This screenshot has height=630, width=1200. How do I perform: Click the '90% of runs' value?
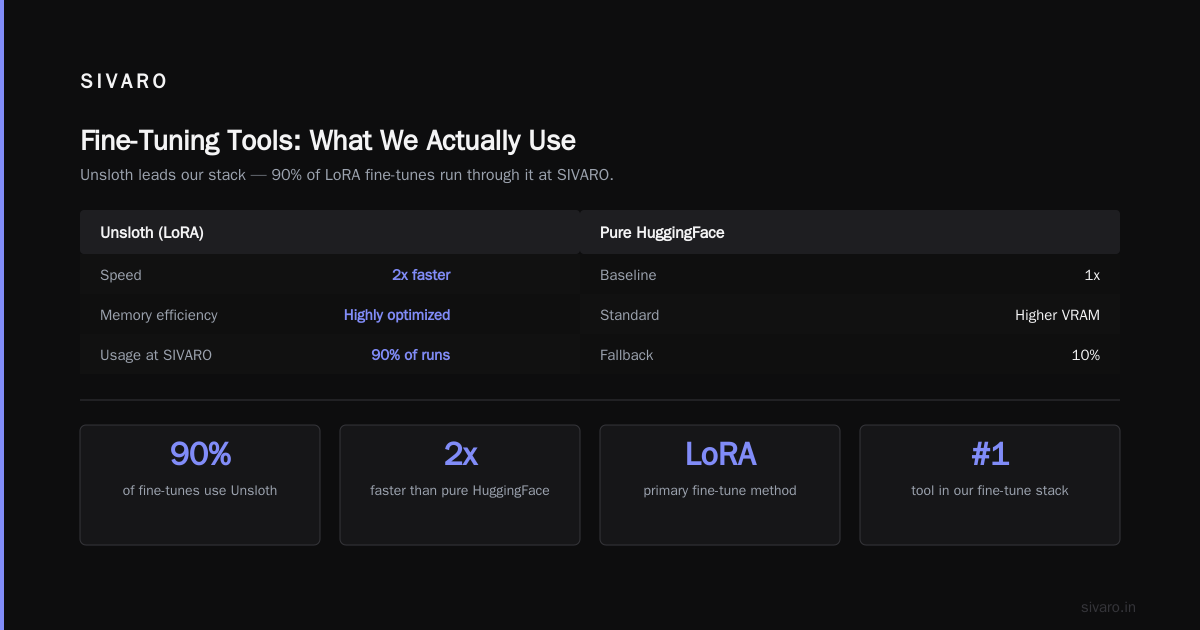411,355
